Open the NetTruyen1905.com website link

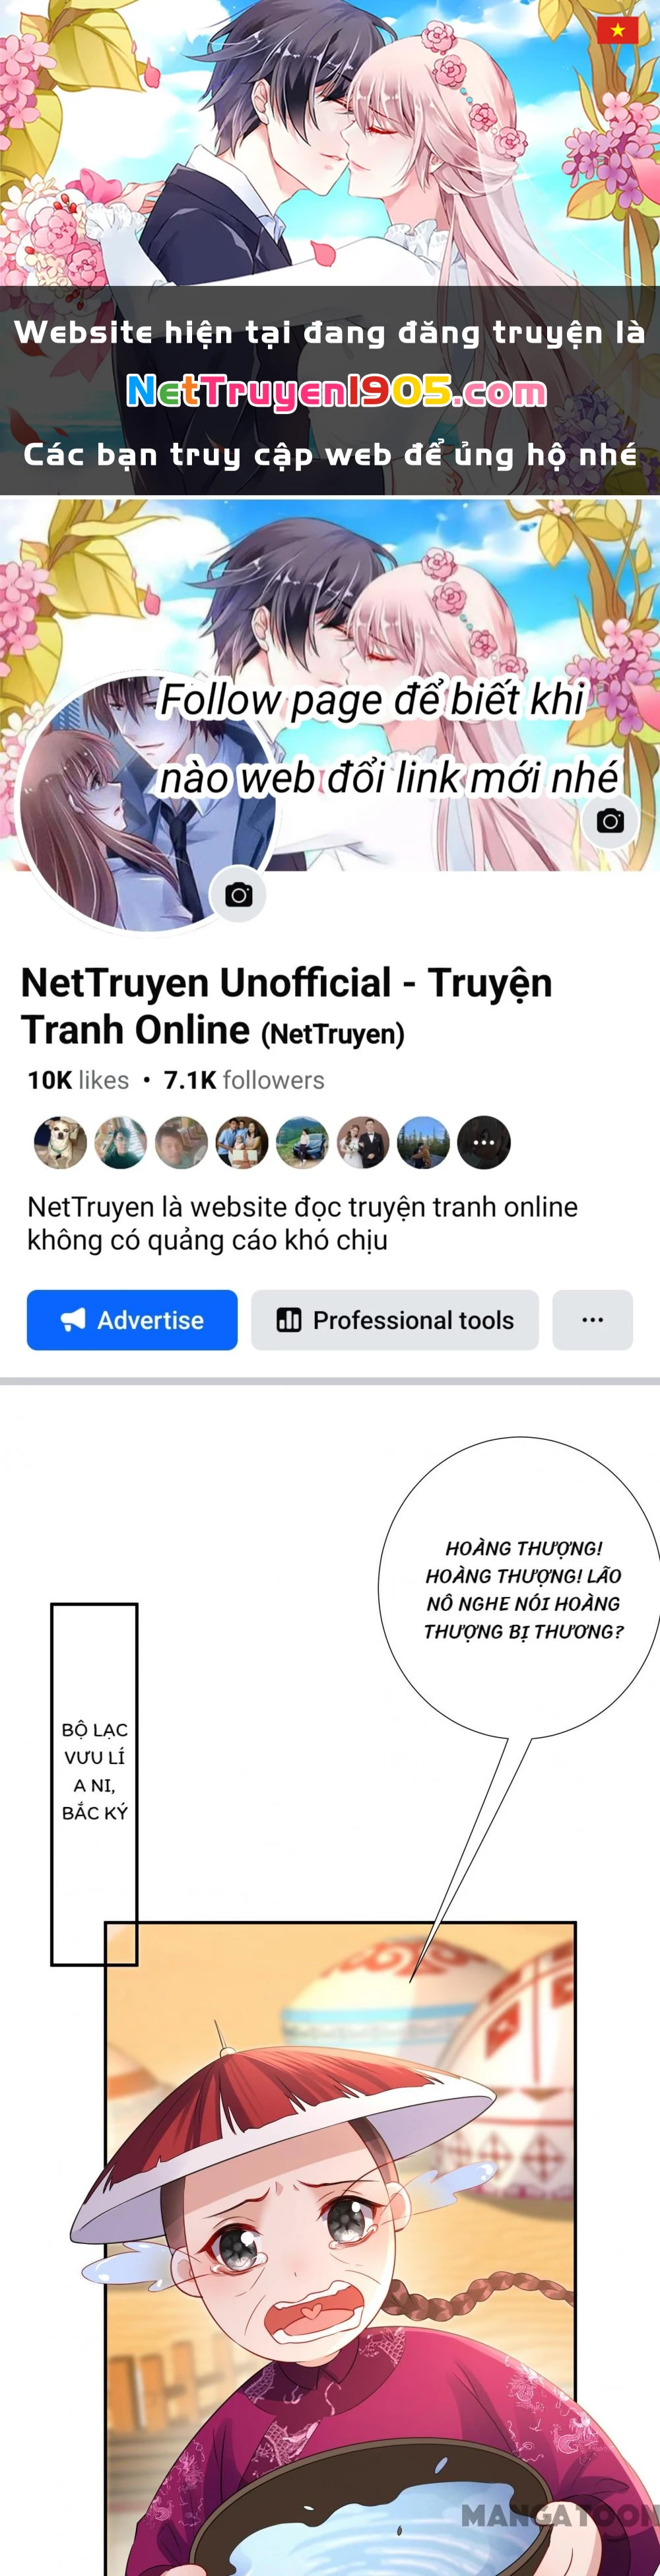point(337,392)
